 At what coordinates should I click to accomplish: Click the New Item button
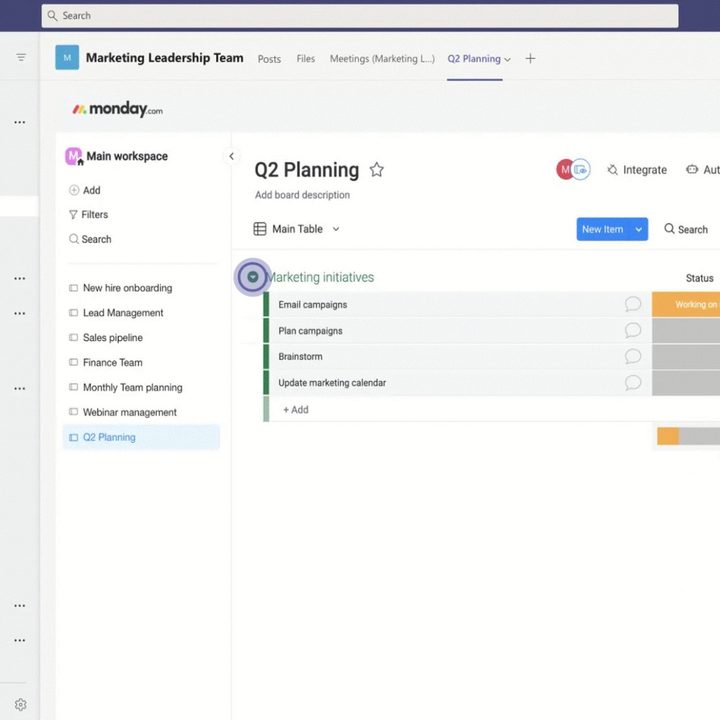[602, 229]
